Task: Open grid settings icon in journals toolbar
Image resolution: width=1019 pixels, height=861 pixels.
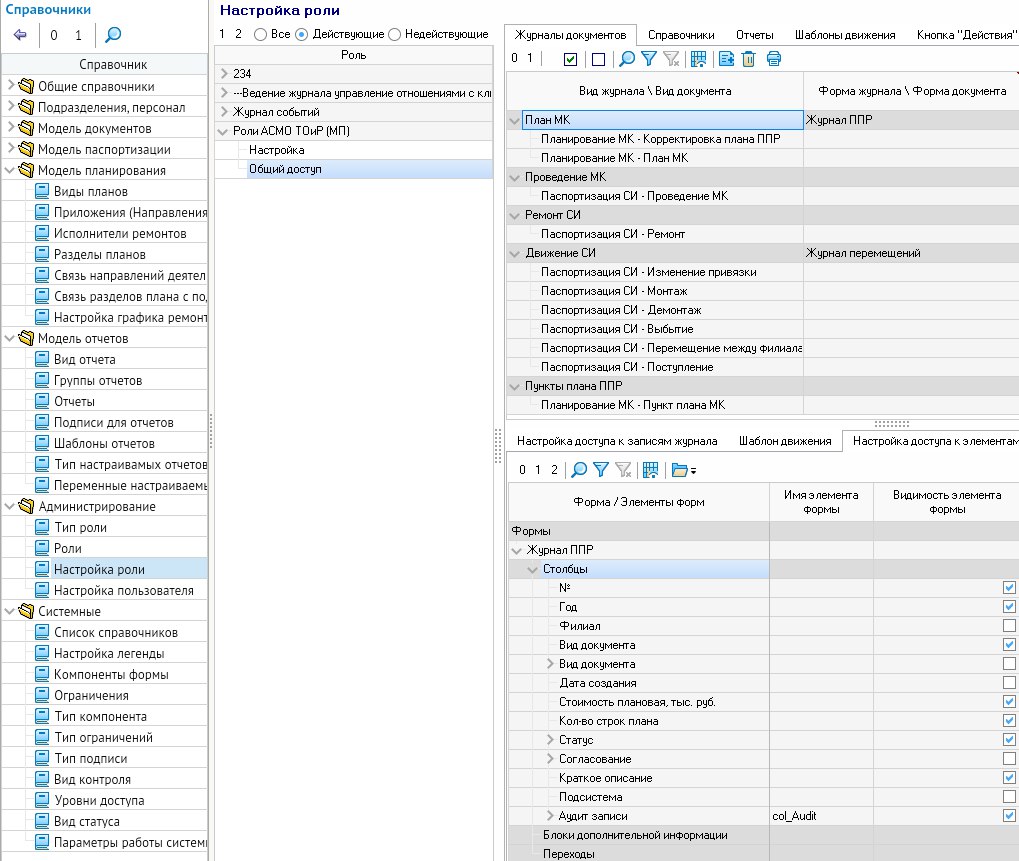Action: tap(699, 59)
